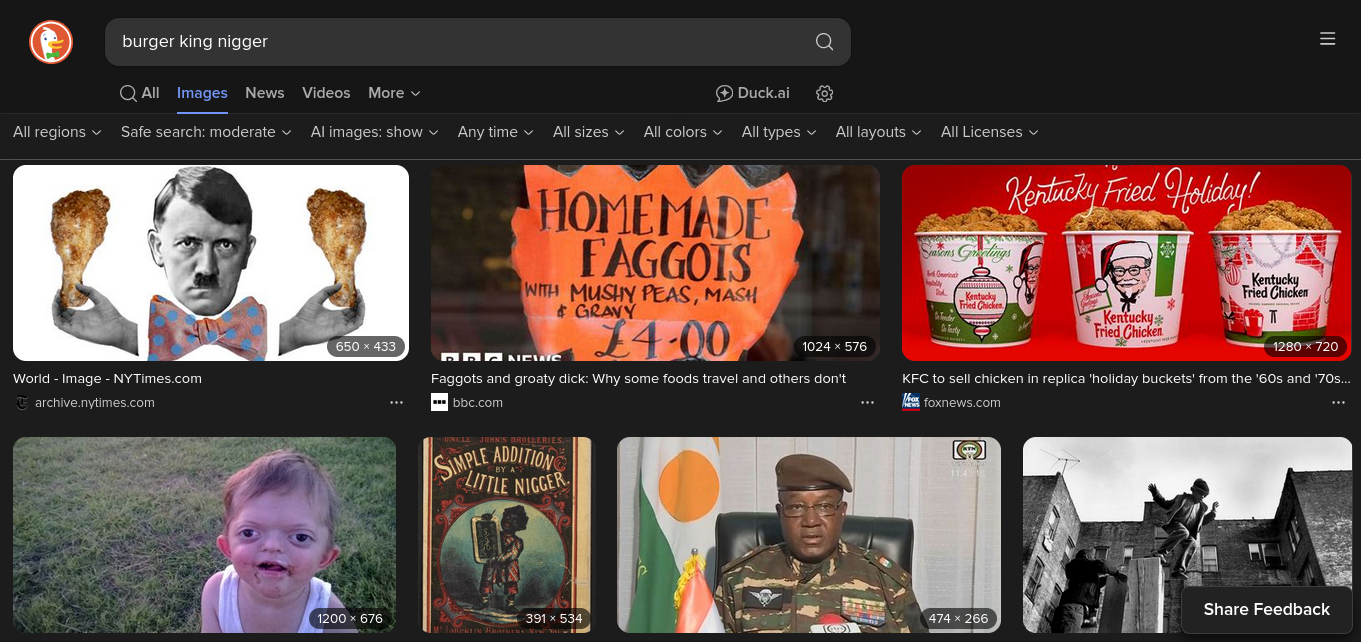Click the magnifier icon in search box
This screenshot has width=1361, height=642.
click(824, 42)
